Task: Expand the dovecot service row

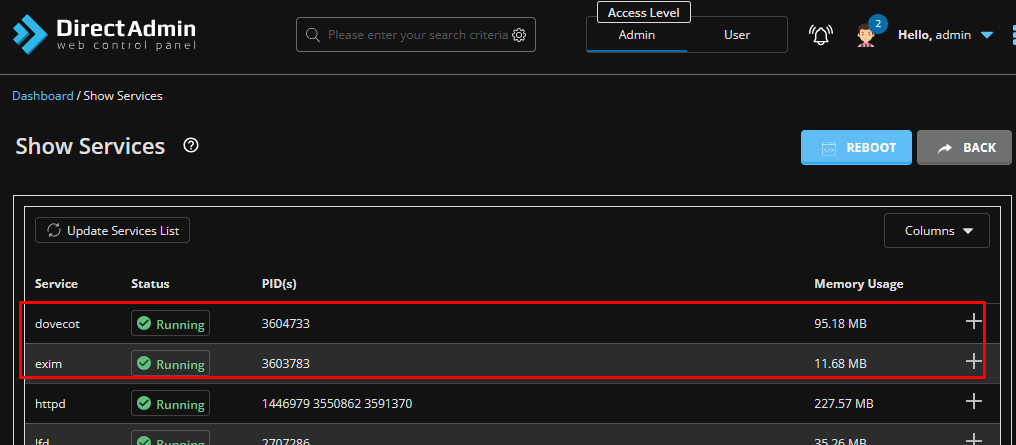Action: click(973, 322)
